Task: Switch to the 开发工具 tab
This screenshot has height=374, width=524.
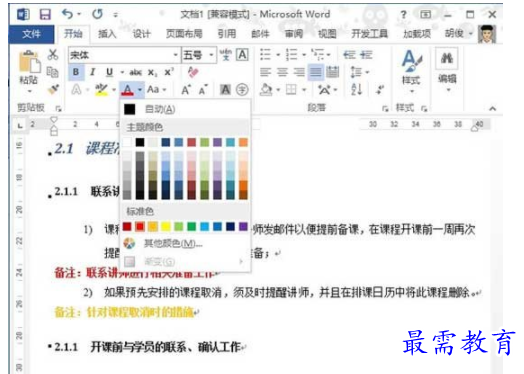Action: pos(370,34)
